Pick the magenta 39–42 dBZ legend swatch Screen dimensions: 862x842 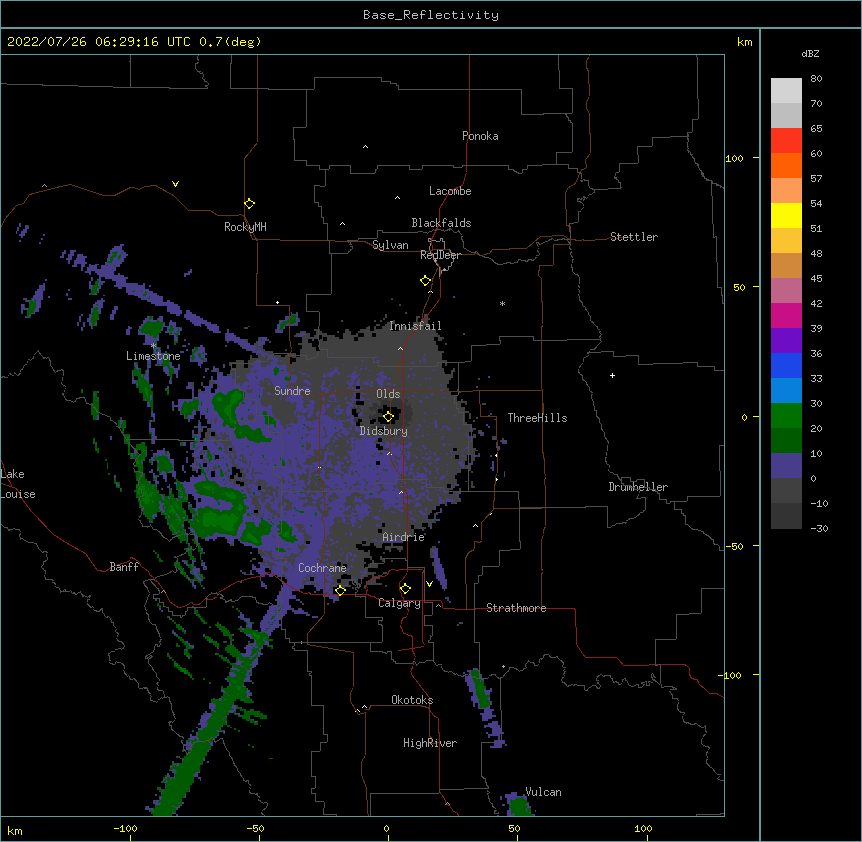pyautogui.click(x=786, y=315)
